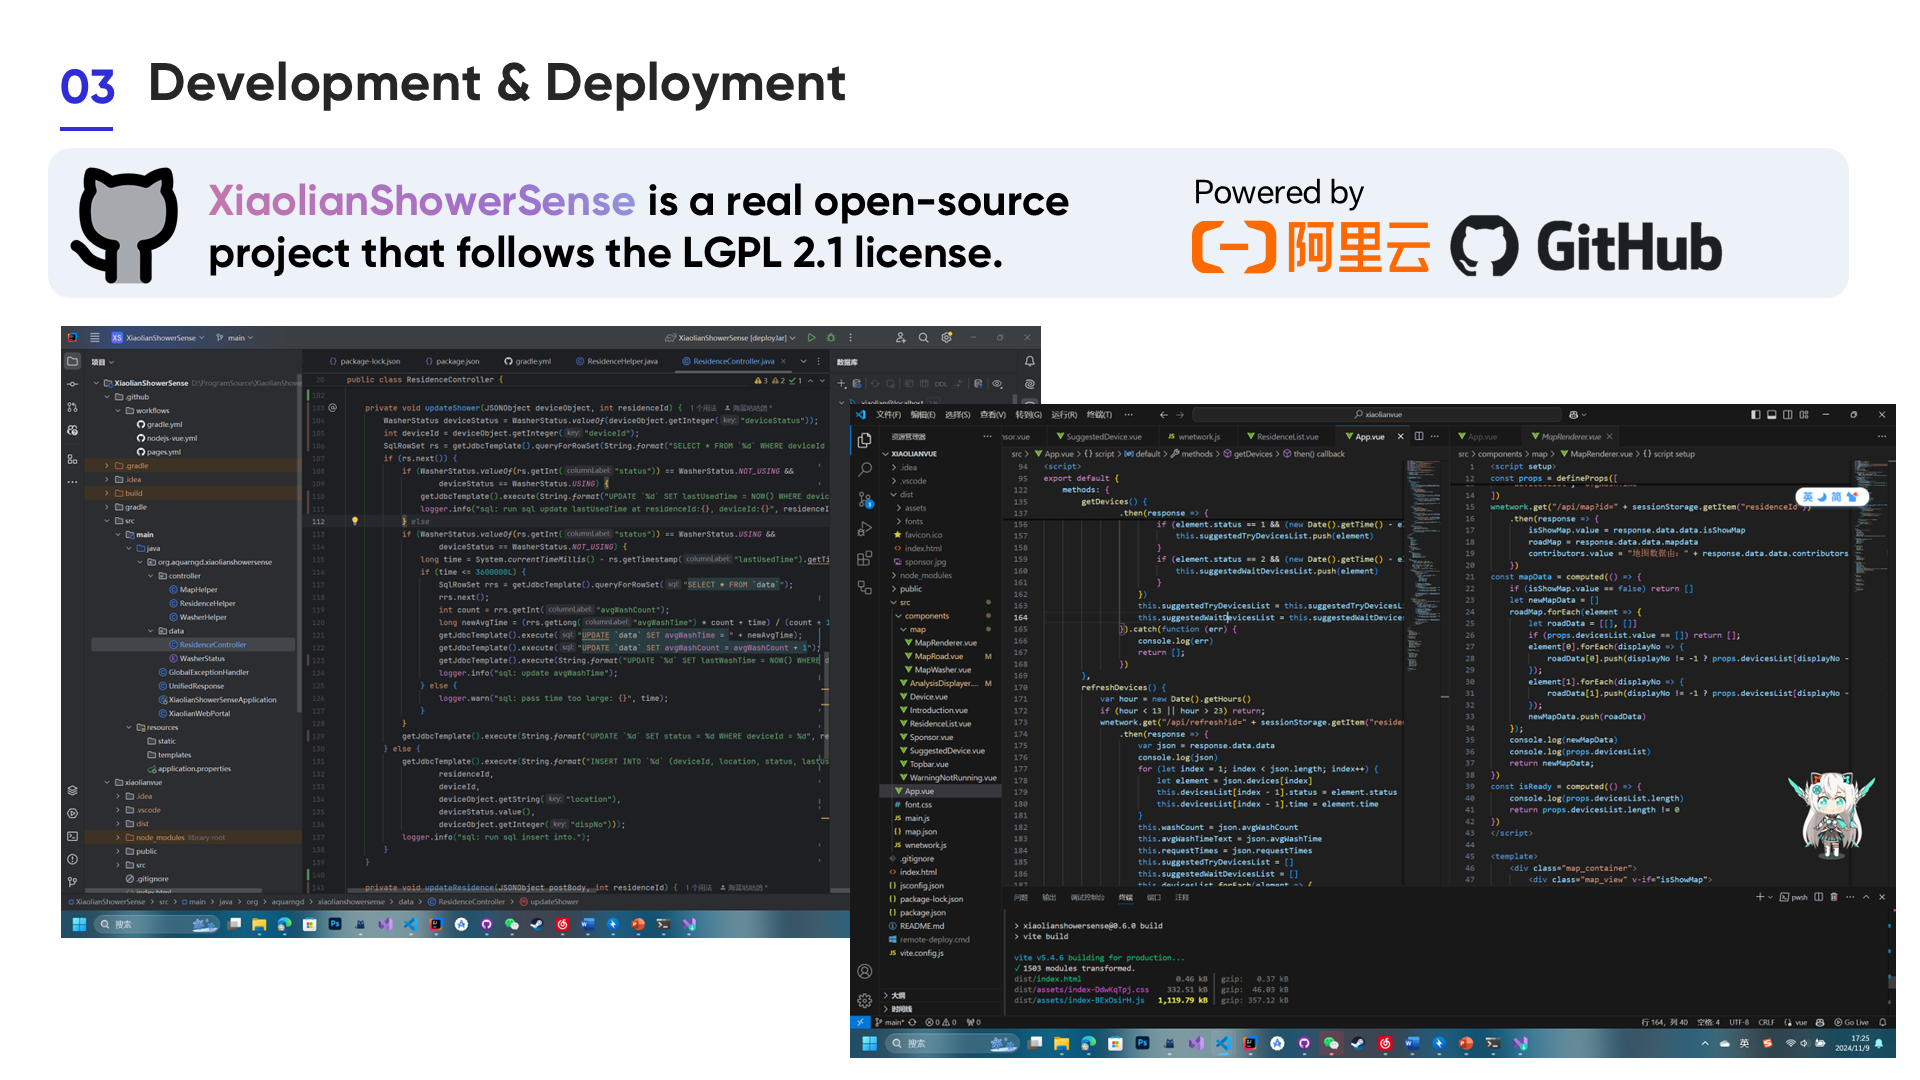Open the VS Code Search activity icon
Screen dimensions: 1920x1080
(864, 469)
